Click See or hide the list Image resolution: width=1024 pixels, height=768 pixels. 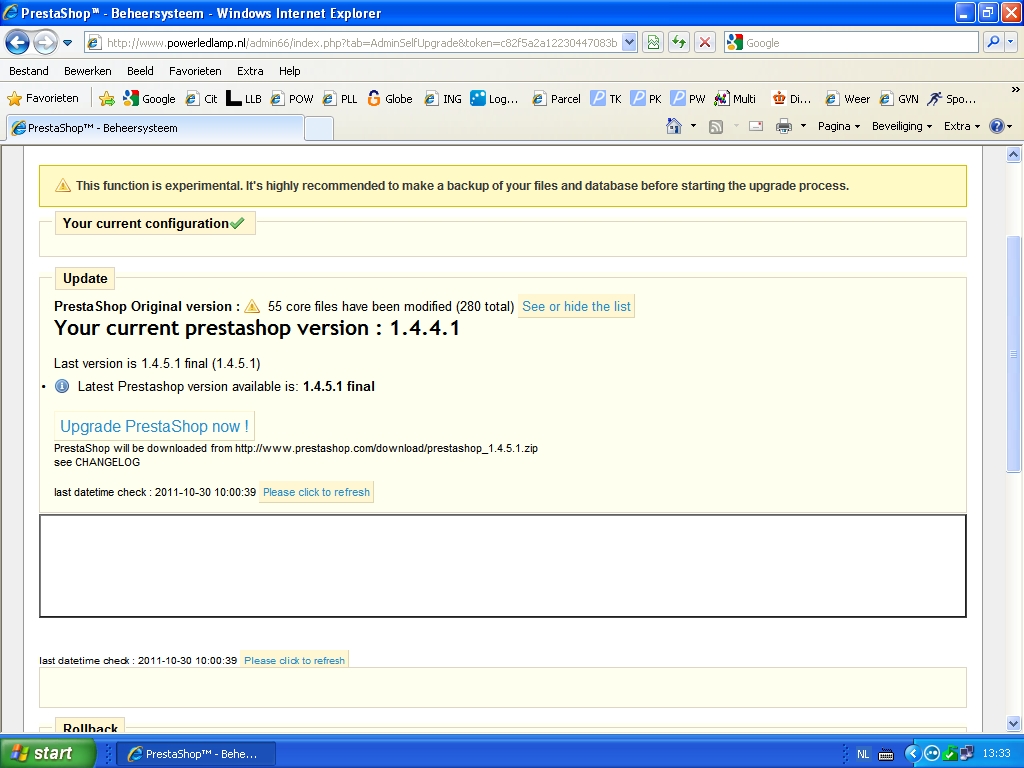pyautogui.click(x=576, y=306)
